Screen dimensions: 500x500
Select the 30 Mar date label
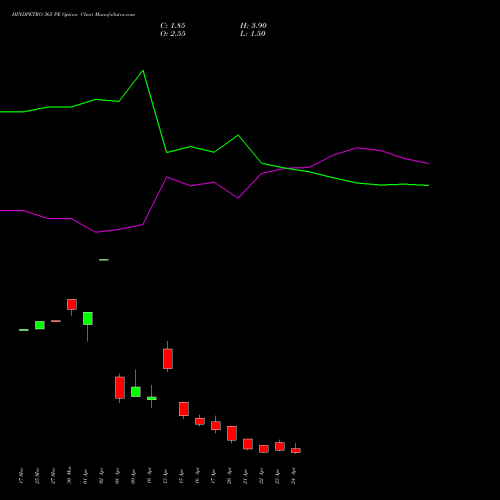point(69,476)
